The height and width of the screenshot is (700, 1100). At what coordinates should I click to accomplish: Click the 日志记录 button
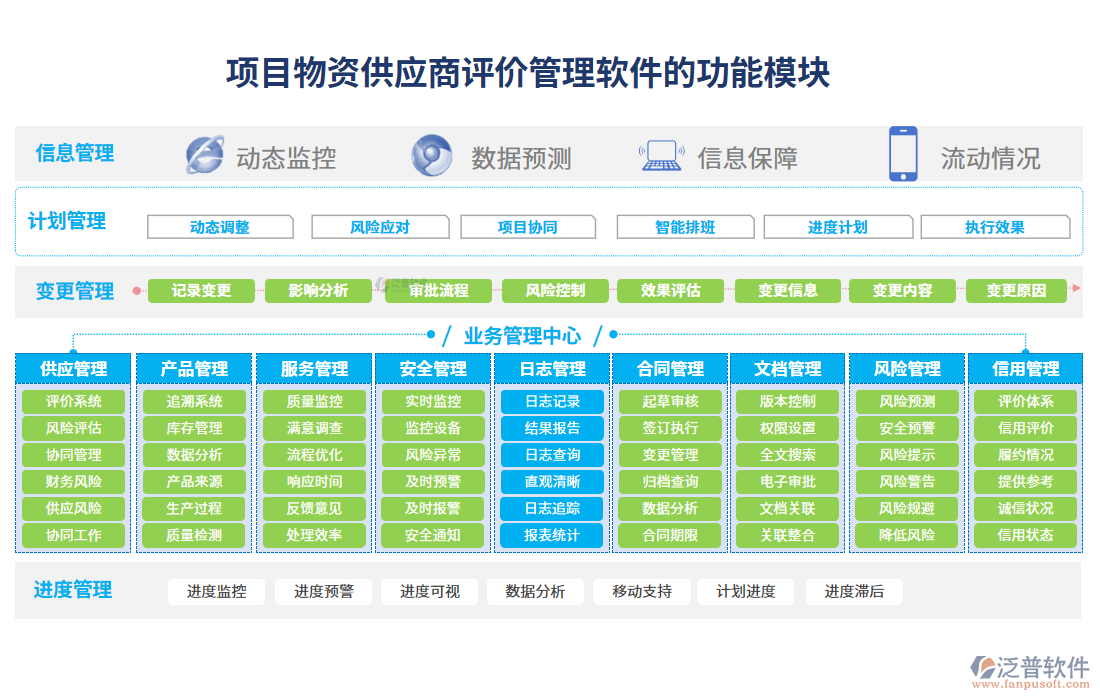tap(551, 402)
